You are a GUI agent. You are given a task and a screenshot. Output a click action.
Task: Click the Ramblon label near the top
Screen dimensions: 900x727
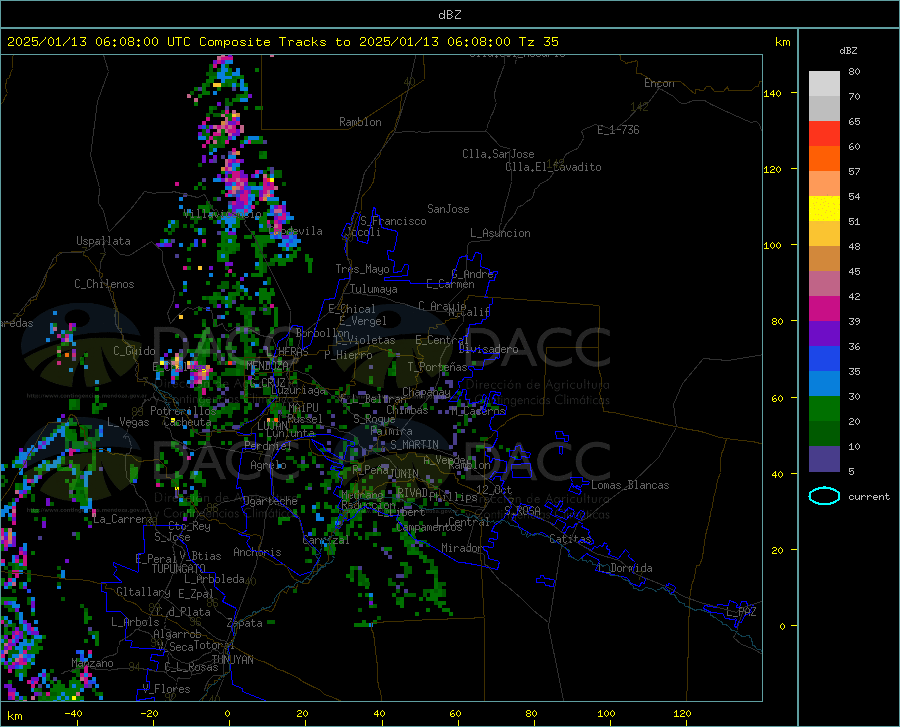pos(360,122)
